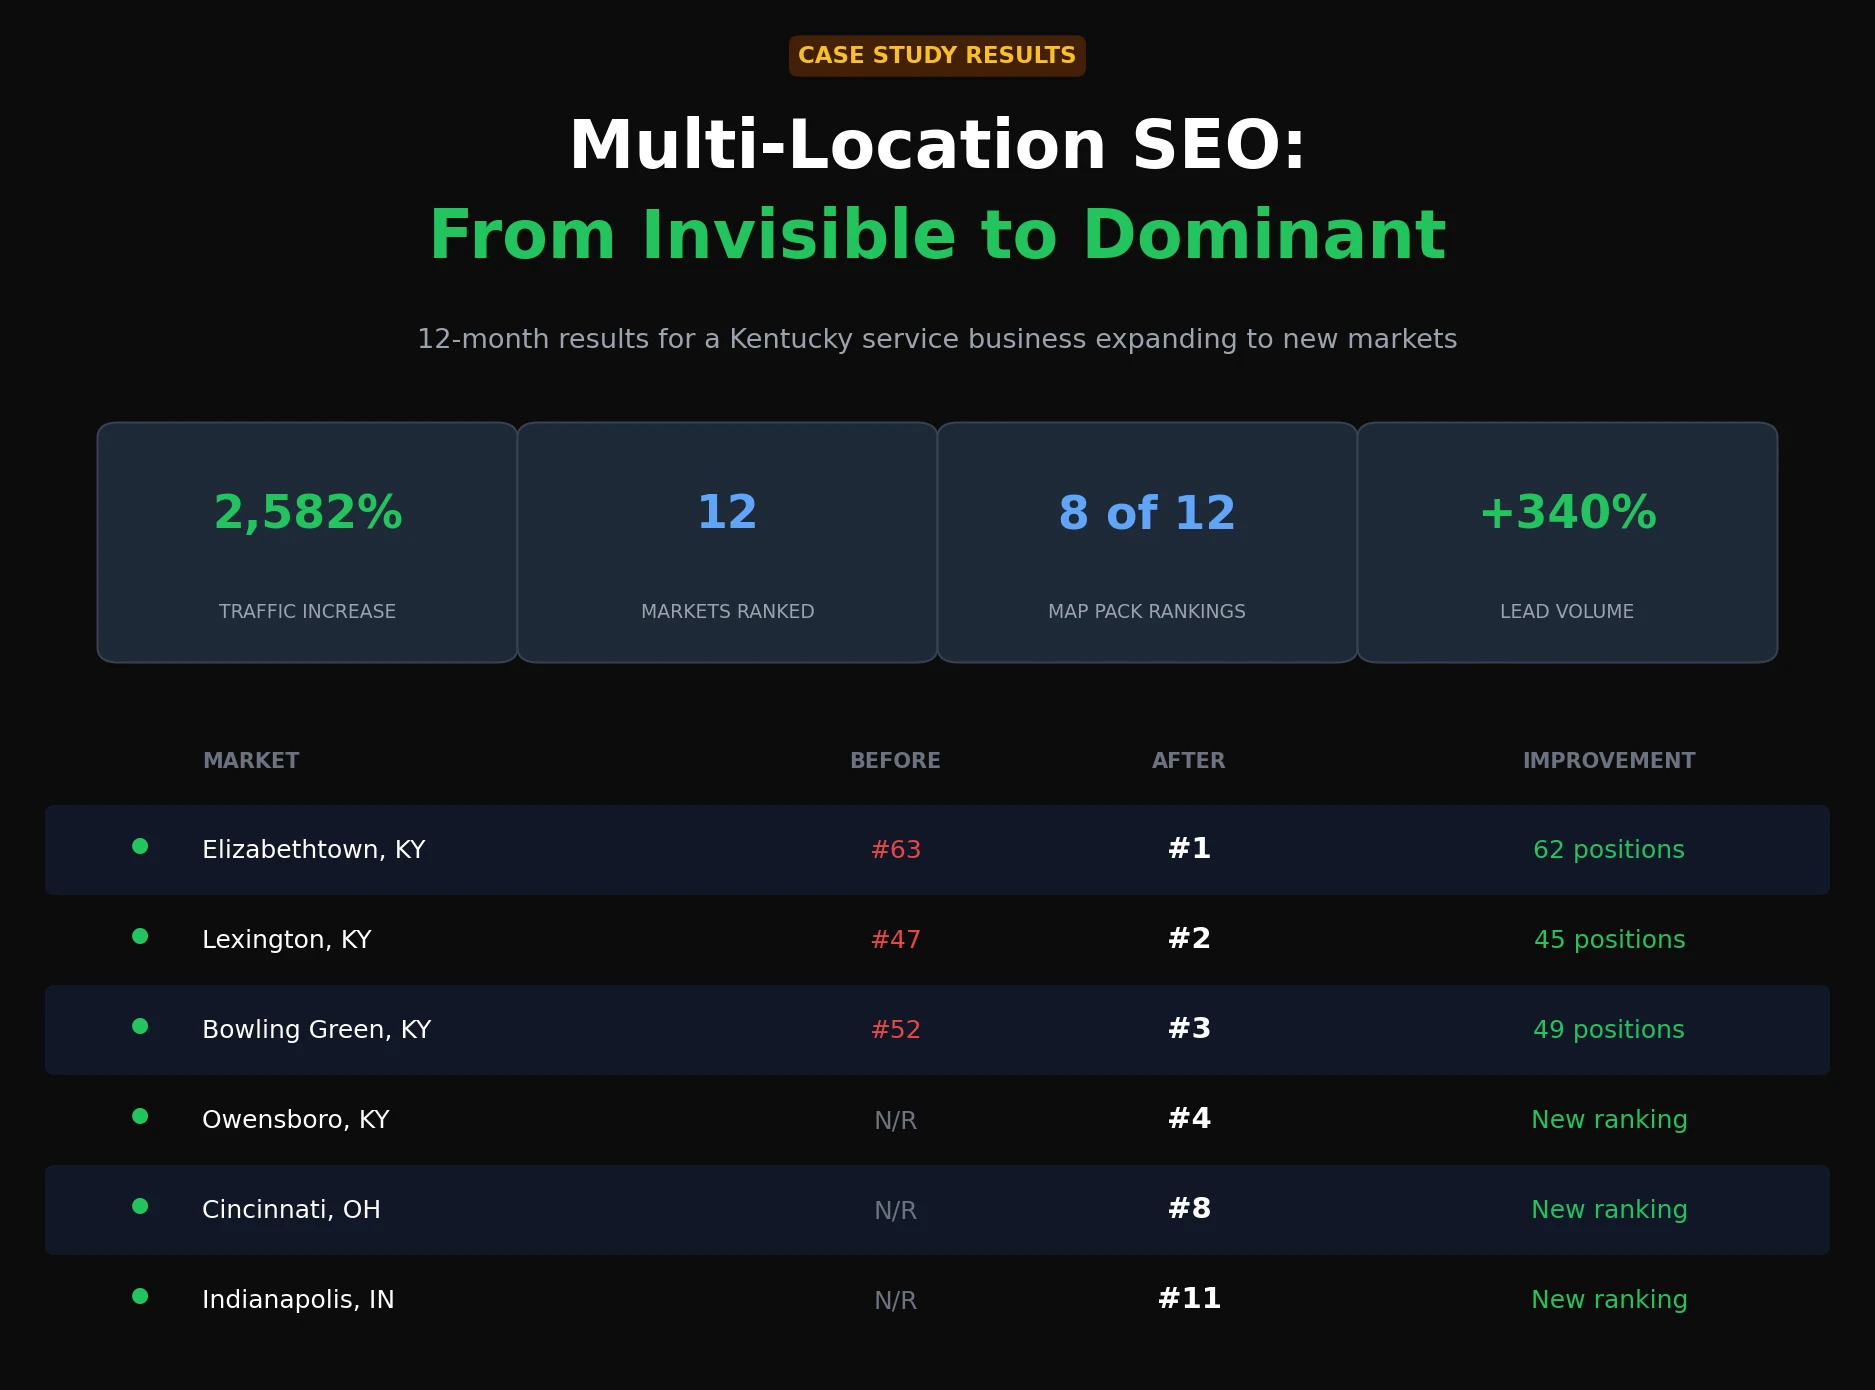Open the CASE STUDY RESULTS badge
1875x1390 pixels.
point(936,55)
